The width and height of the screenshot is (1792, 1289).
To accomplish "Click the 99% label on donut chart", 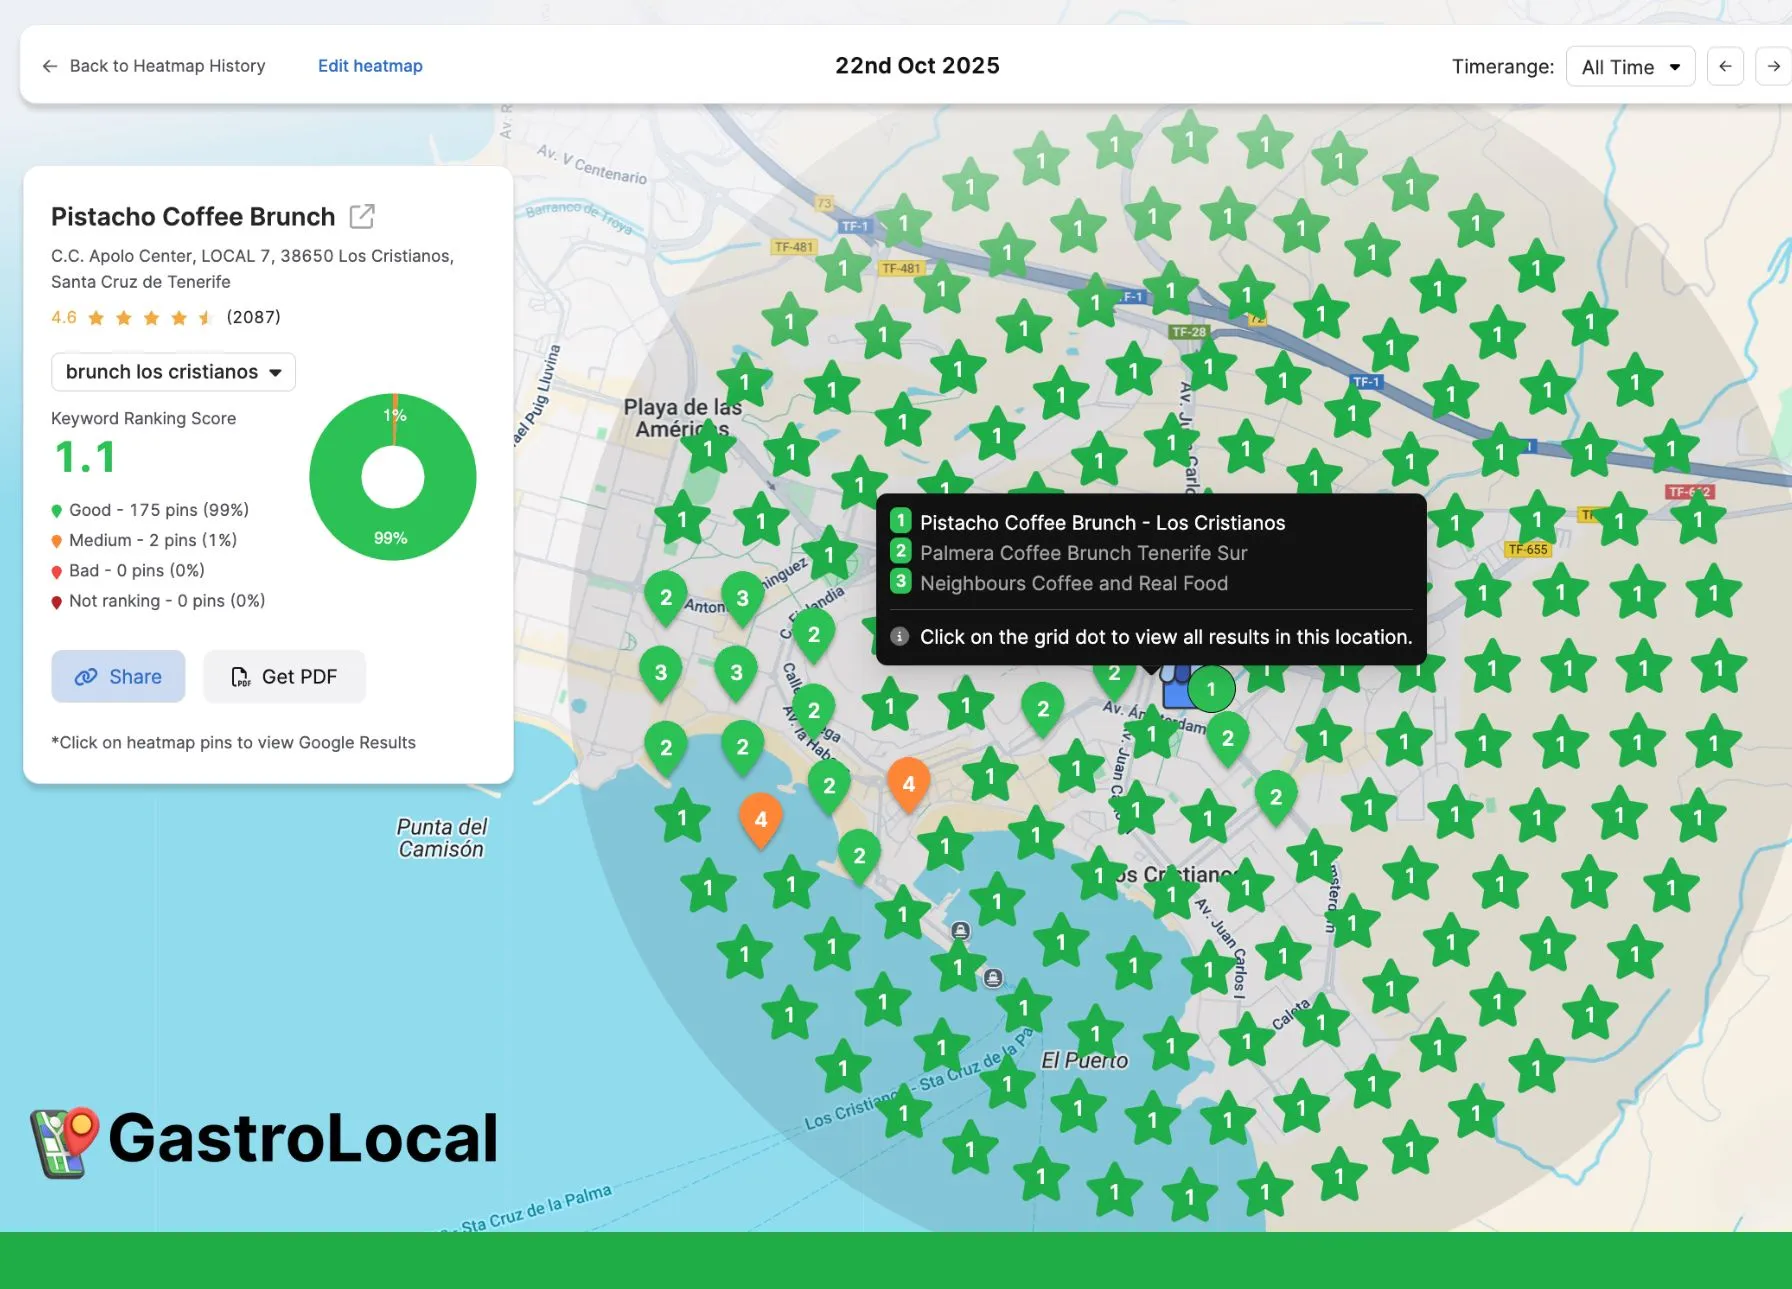I will coord(390,538).
